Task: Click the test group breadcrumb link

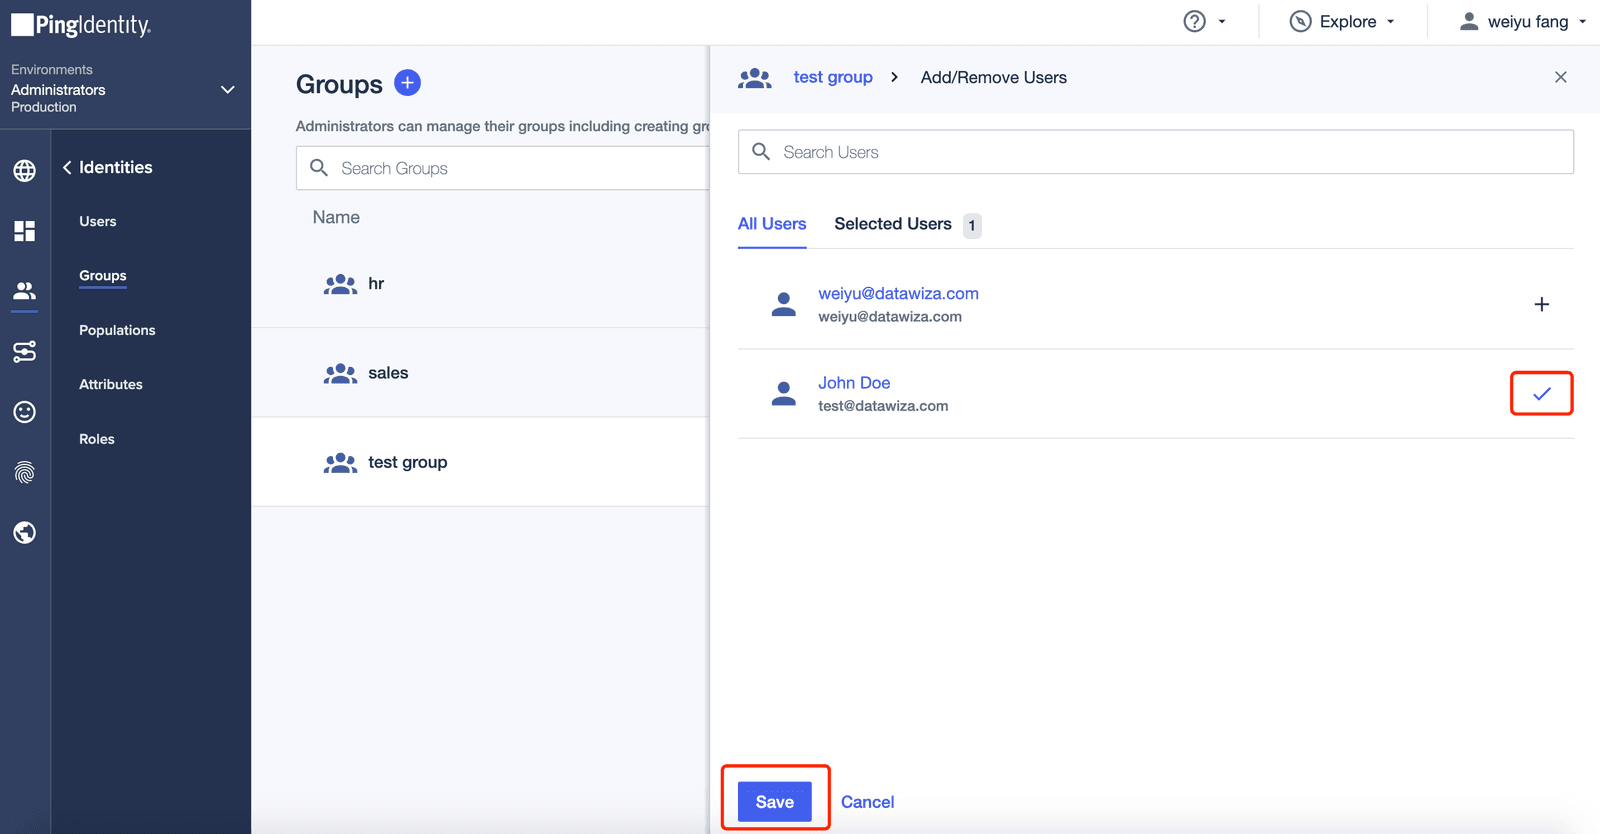Action: (833, 77)
